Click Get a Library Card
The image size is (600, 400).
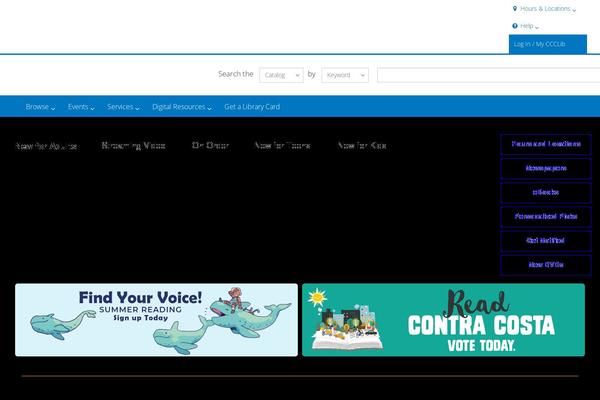pos(252,107)
